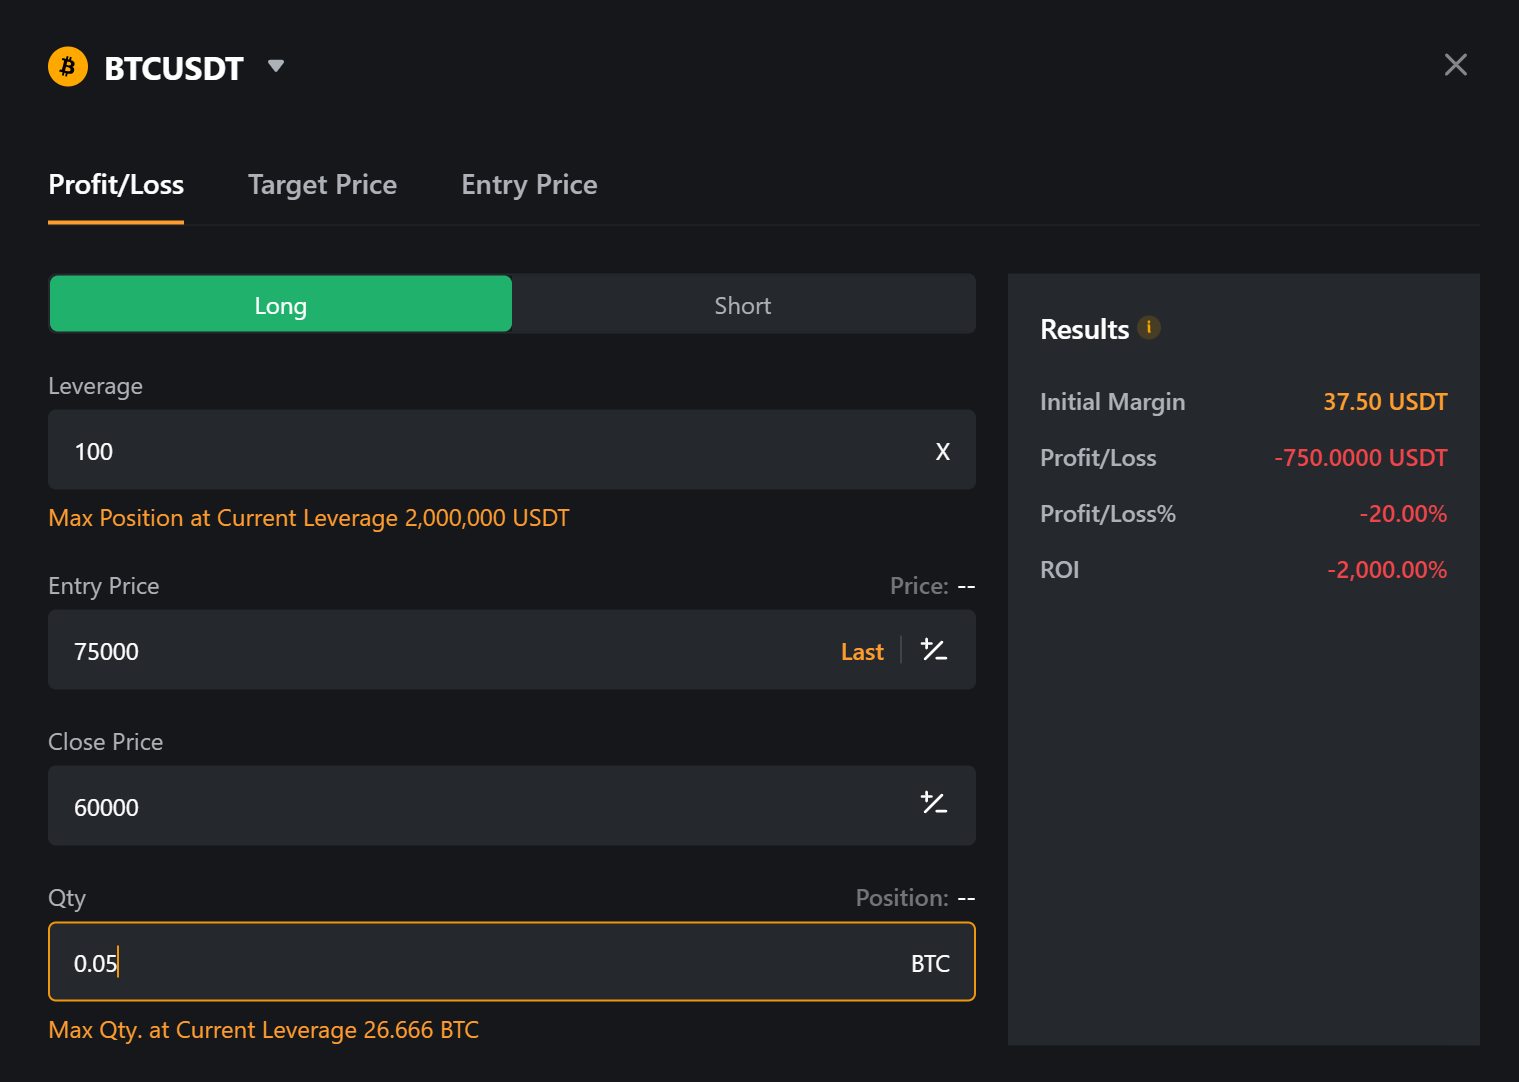Expand the BTCUSDT pair dropdown arrow
Screen dimensions: 1519x1082
coord(276,66)
